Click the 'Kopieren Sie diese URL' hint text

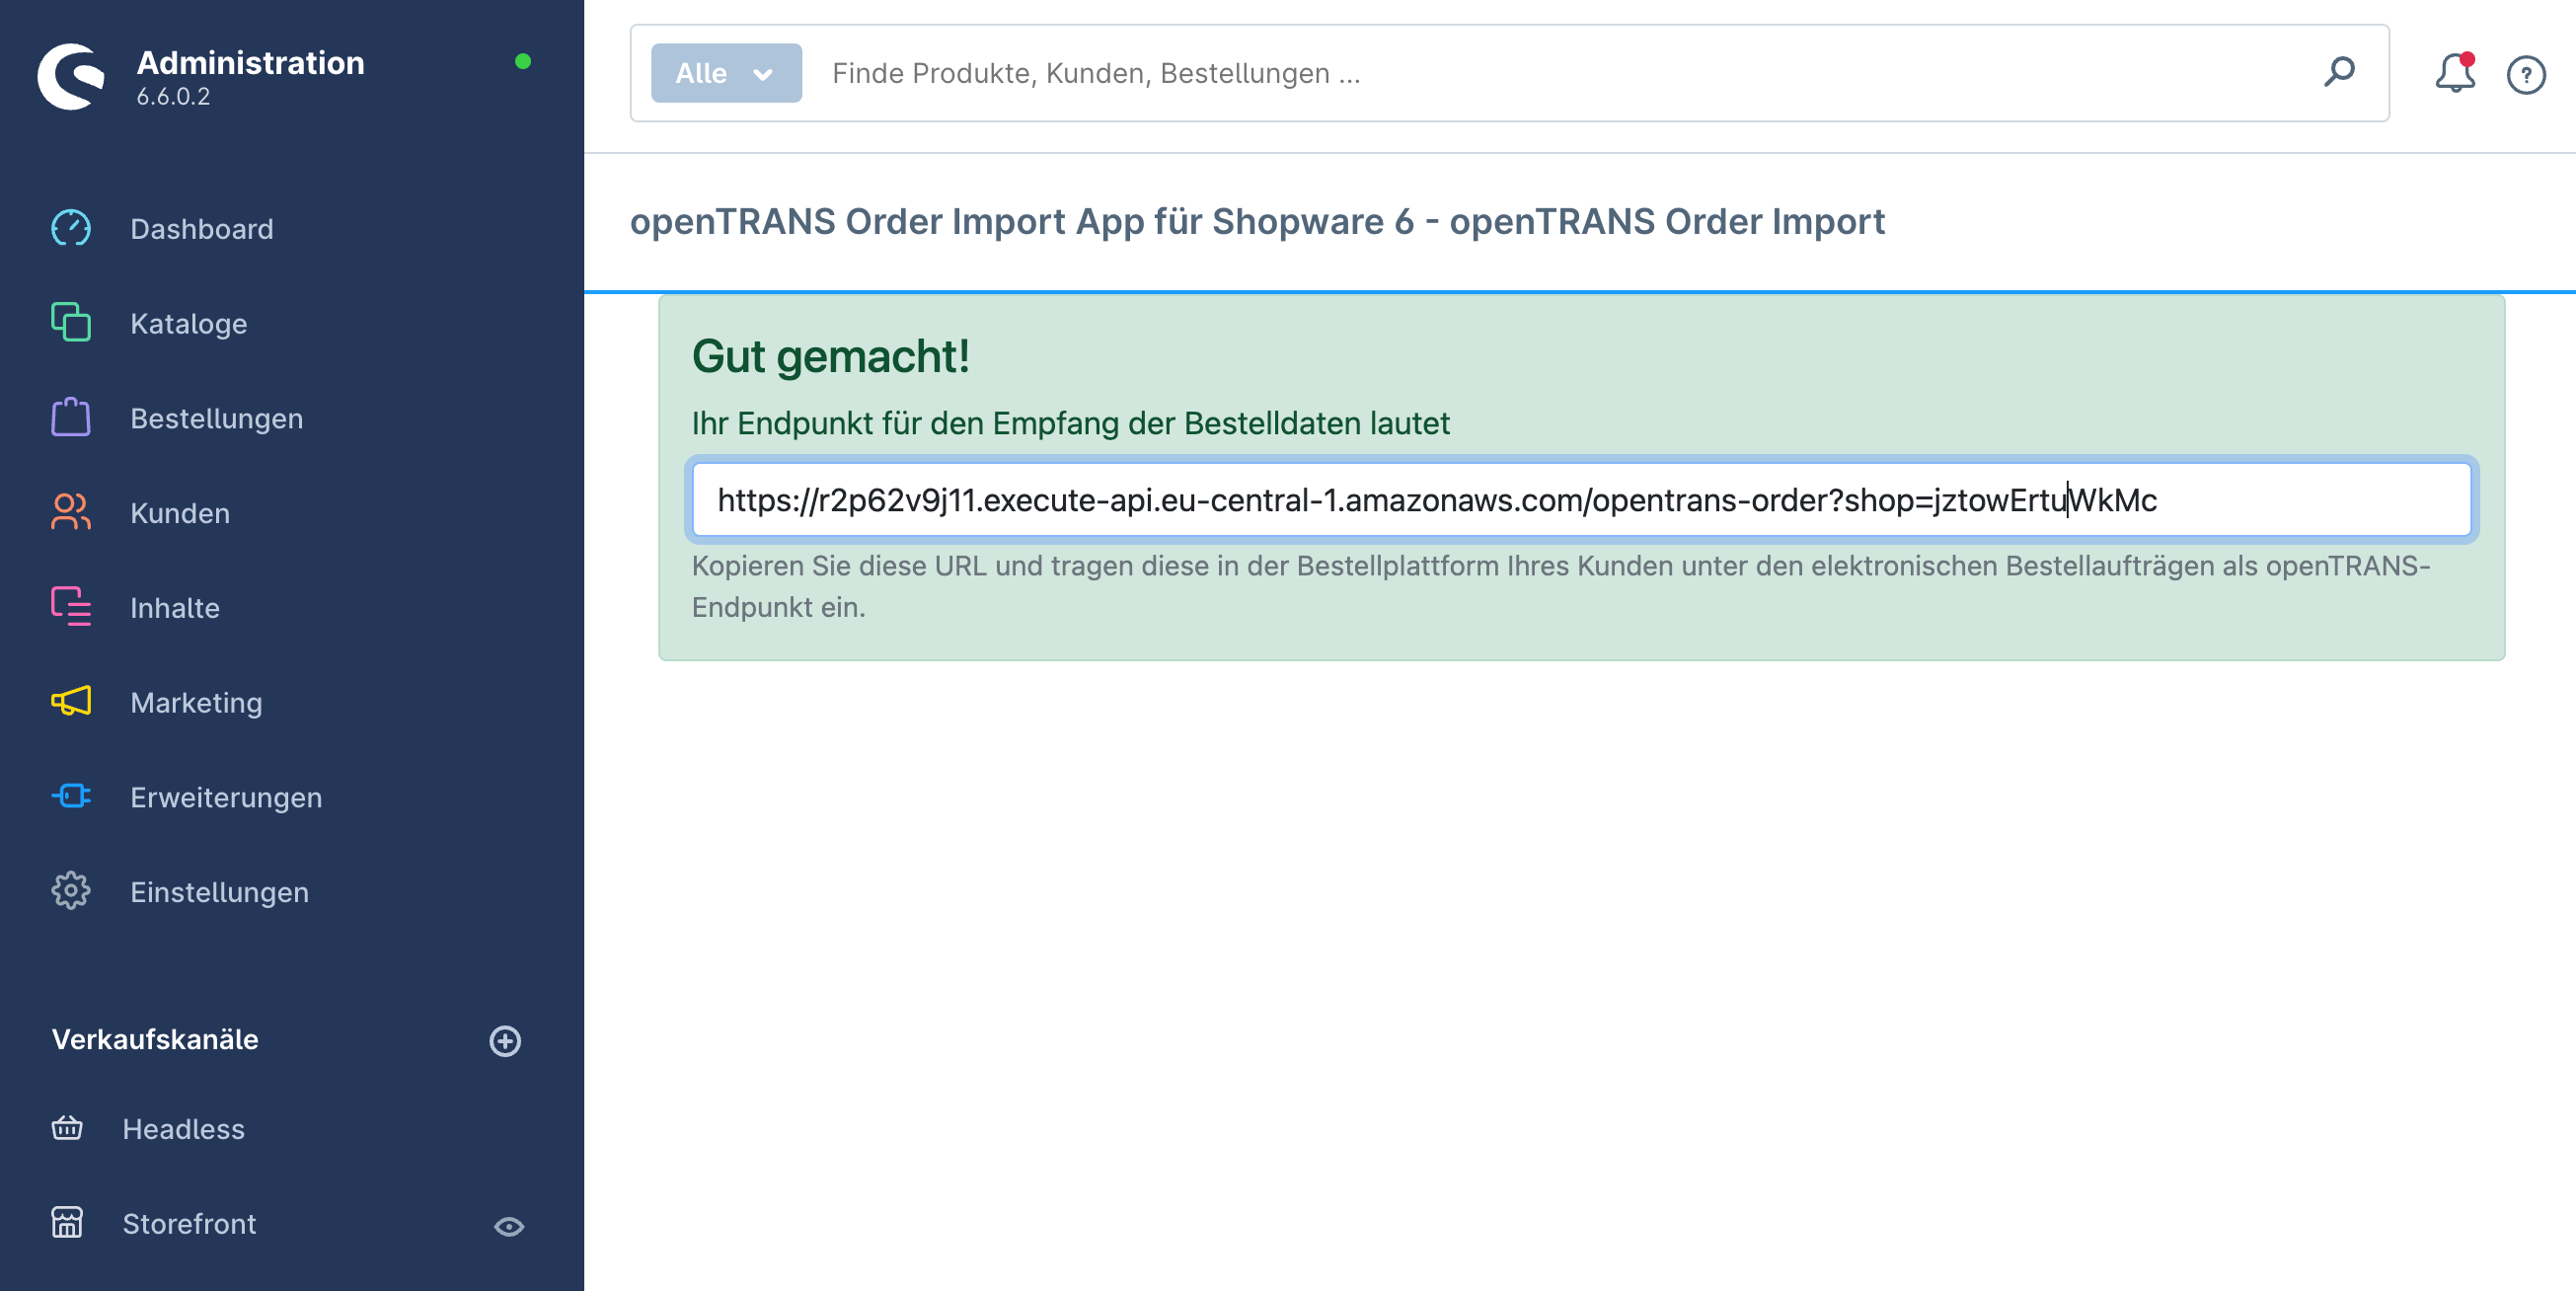coord(1561,586)
